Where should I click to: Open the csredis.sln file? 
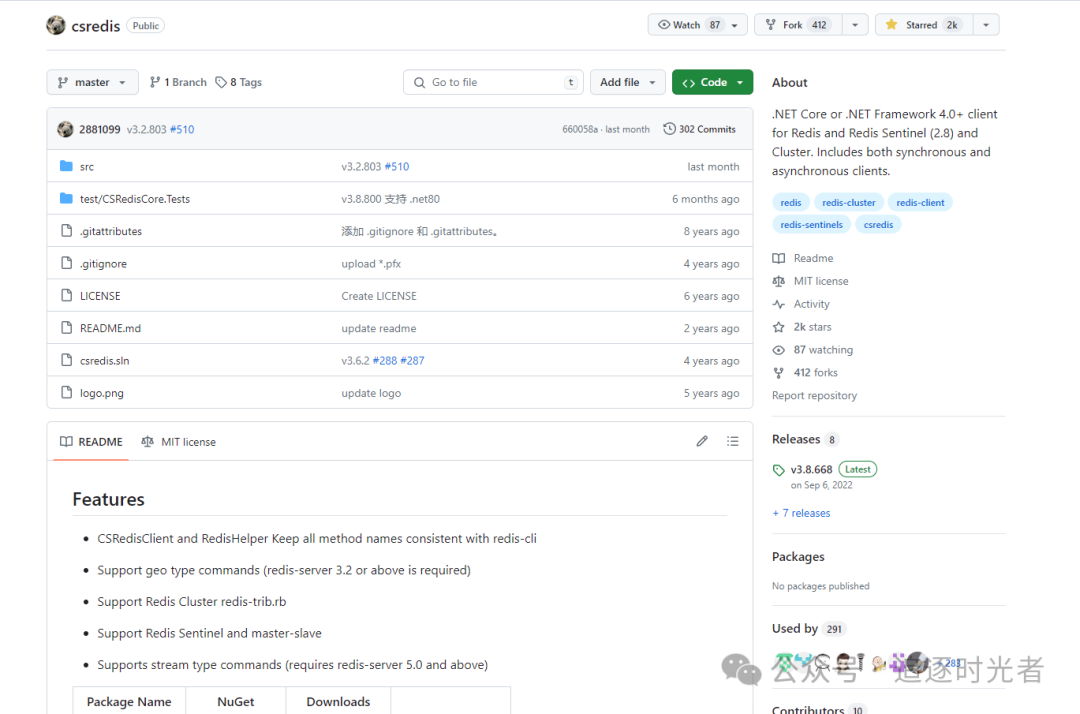coord(105,361)
